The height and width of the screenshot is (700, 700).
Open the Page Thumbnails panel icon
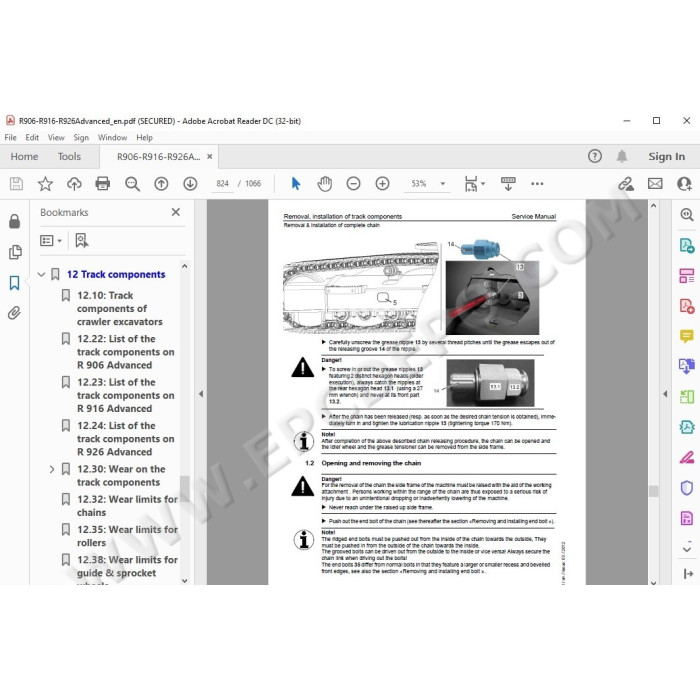point(15,252)
